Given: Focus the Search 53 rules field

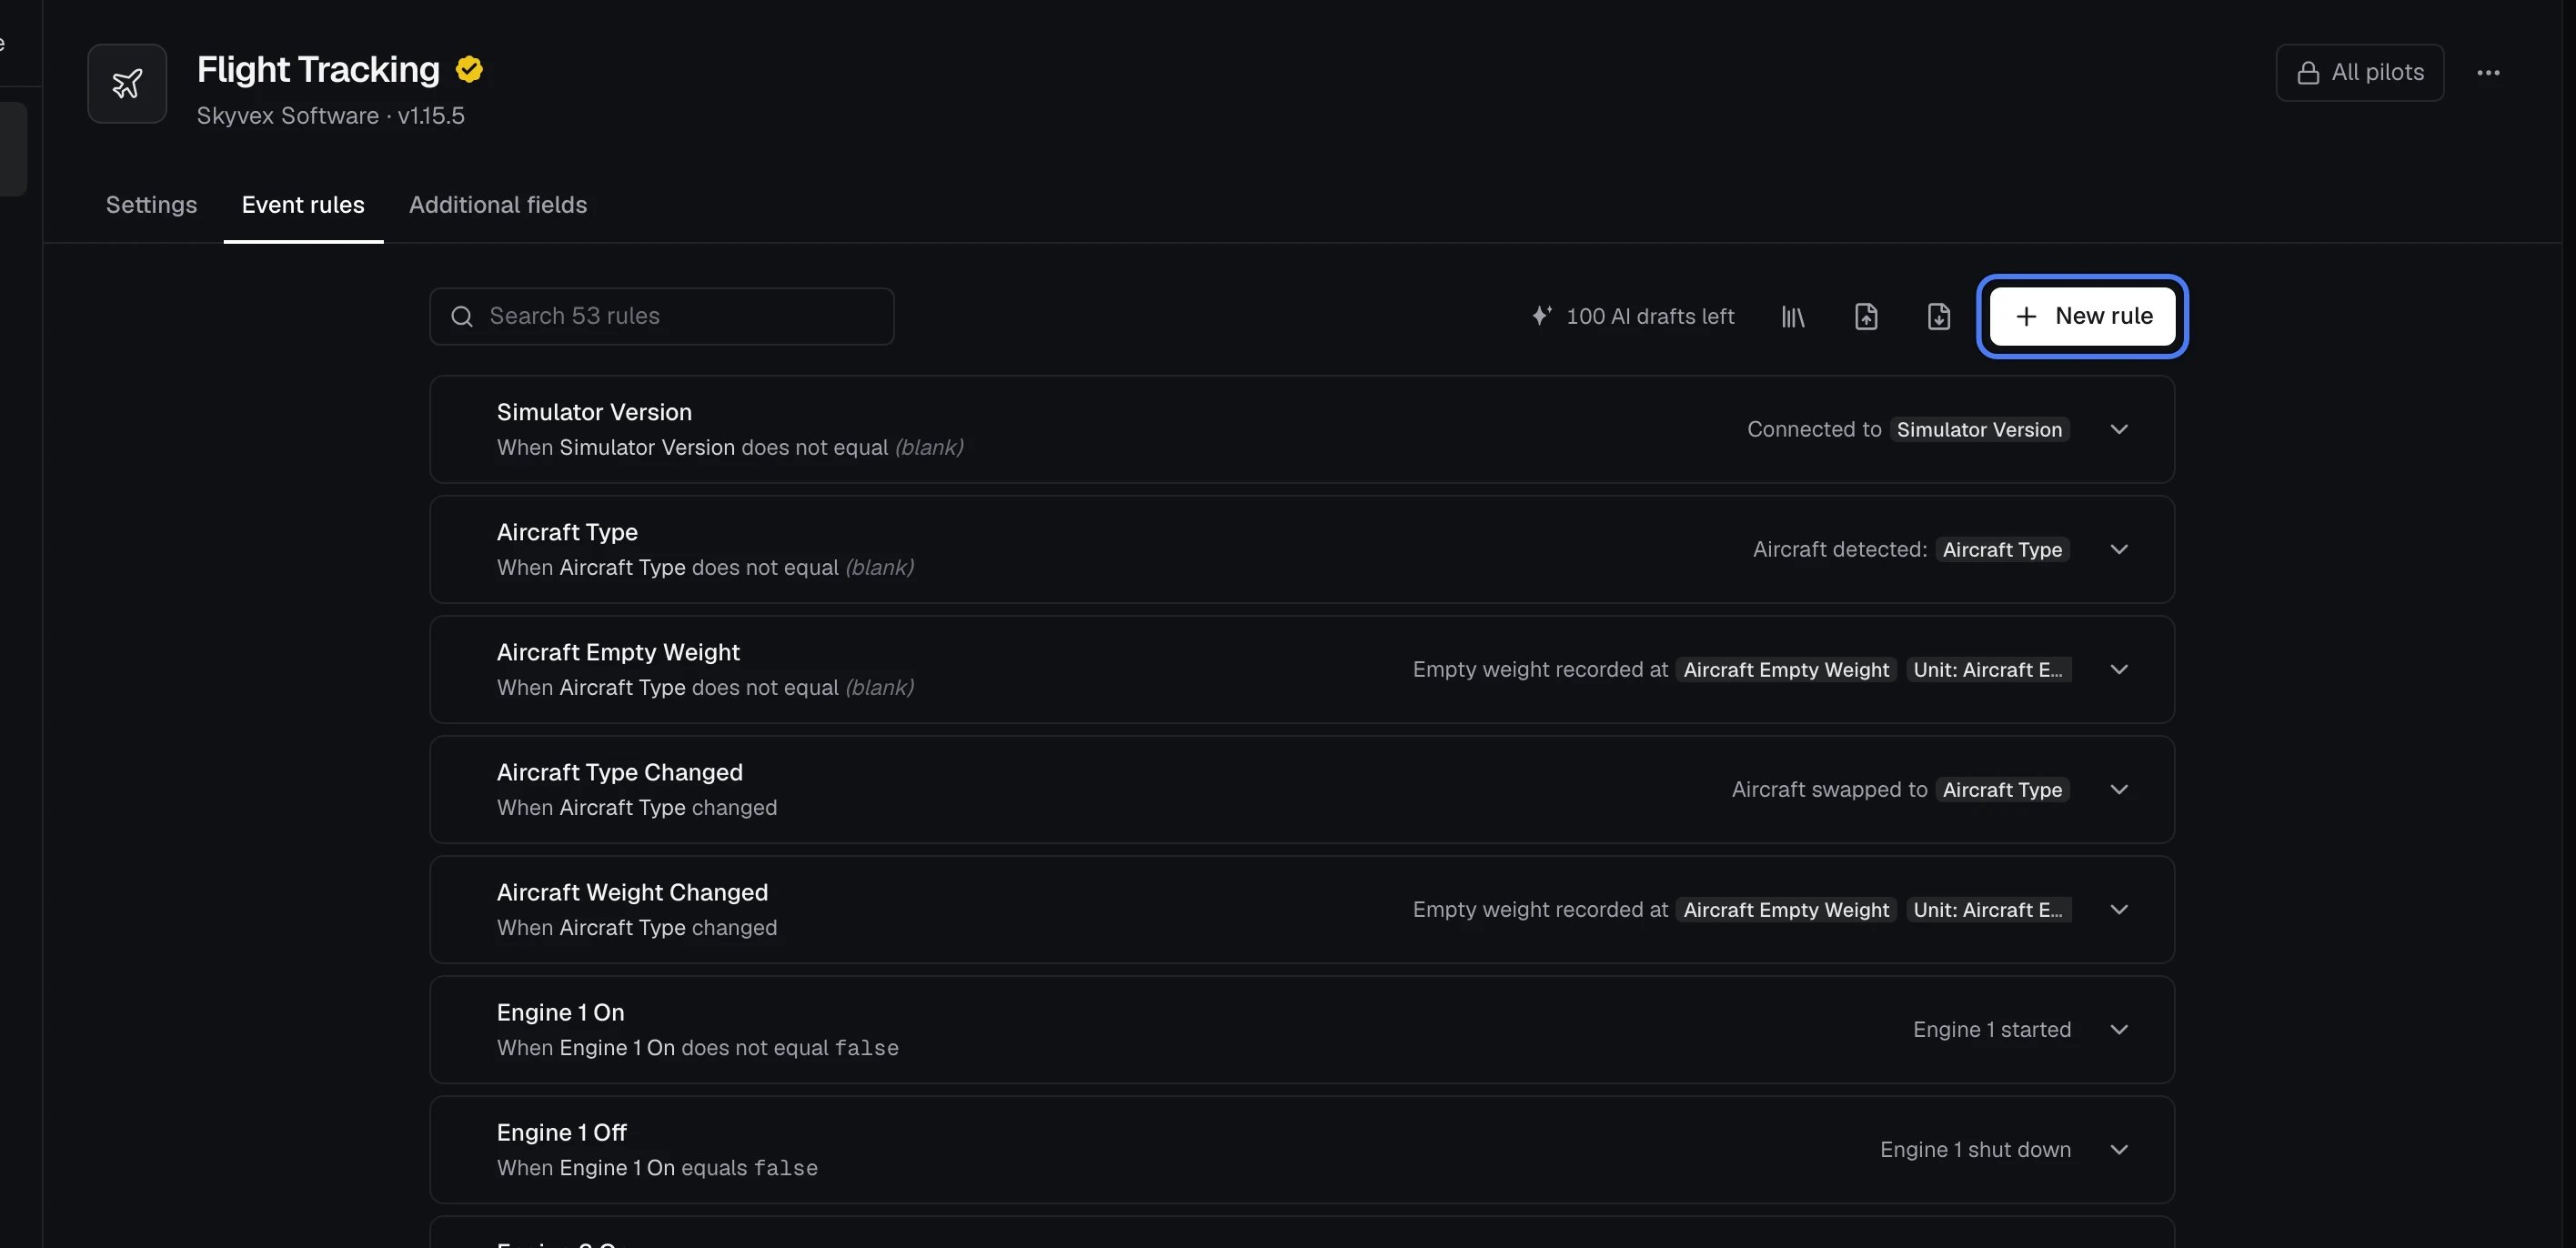Looking at the screenshot, I should (x=662, y=317).
